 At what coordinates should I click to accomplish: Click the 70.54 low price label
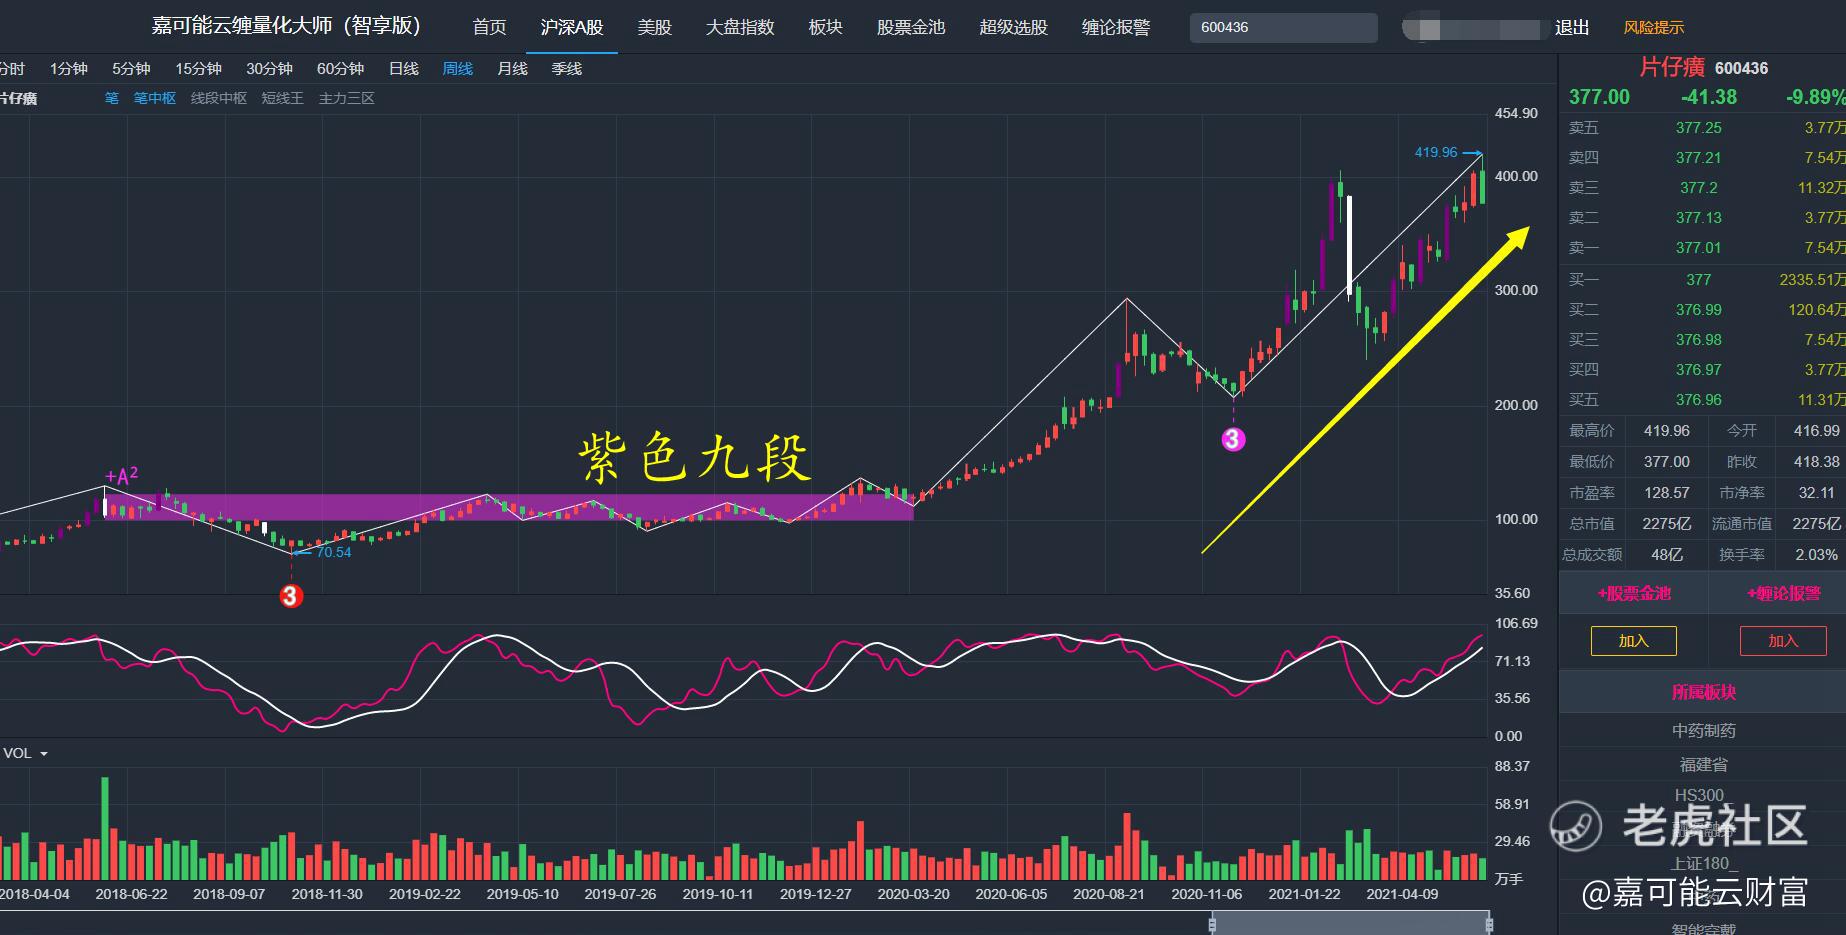click(334, 552)
